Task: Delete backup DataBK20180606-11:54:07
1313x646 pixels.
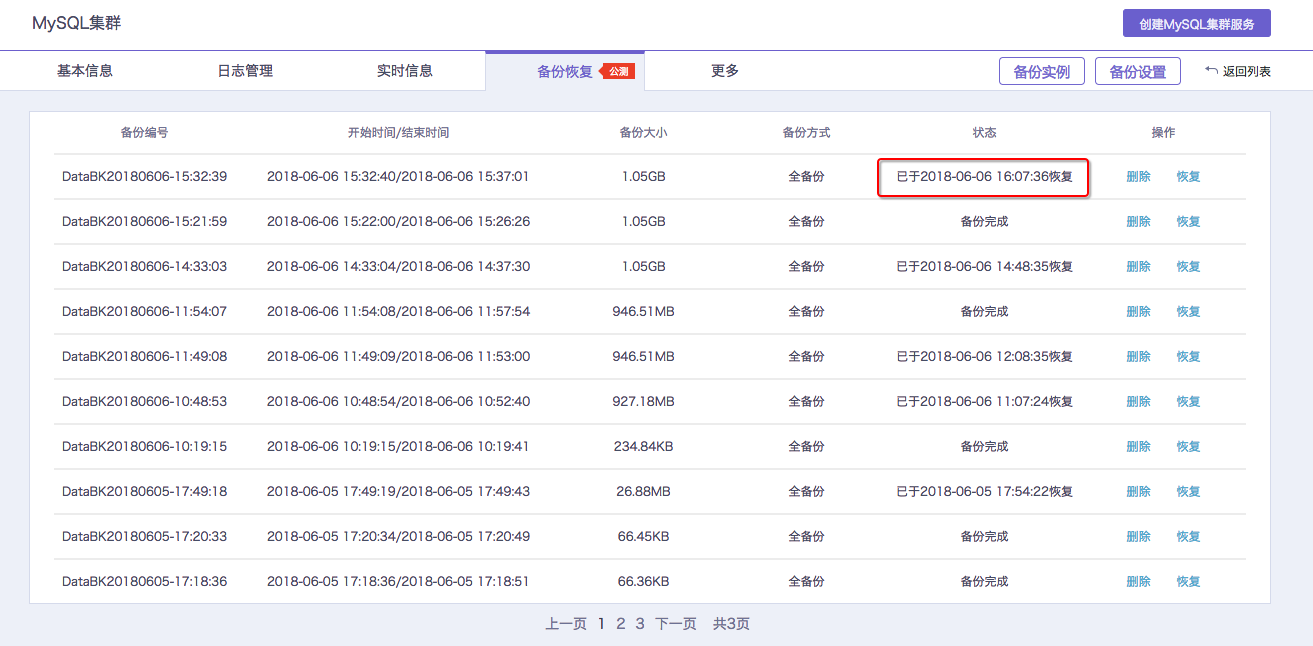Action: (x=1138, y=312)
